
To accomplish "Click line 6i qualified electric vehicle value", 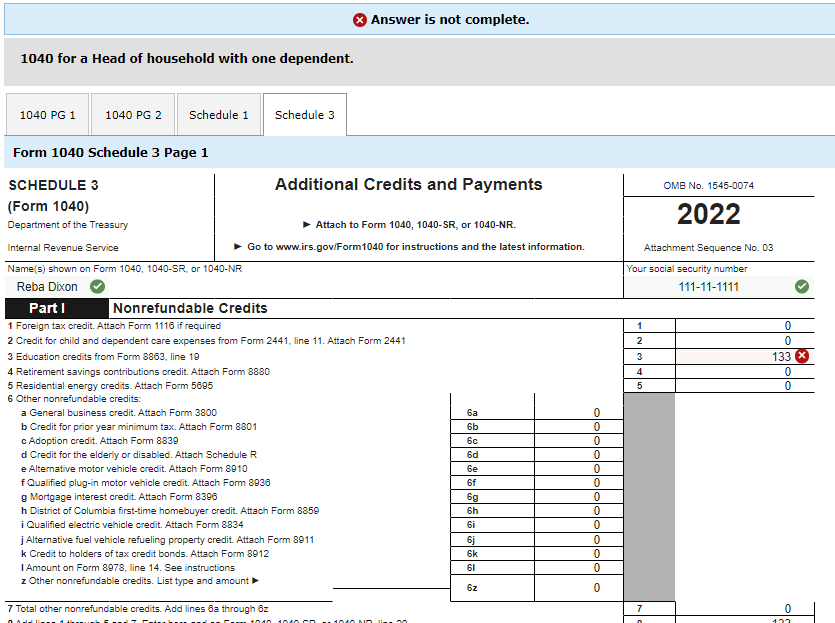I will (579, 524).
